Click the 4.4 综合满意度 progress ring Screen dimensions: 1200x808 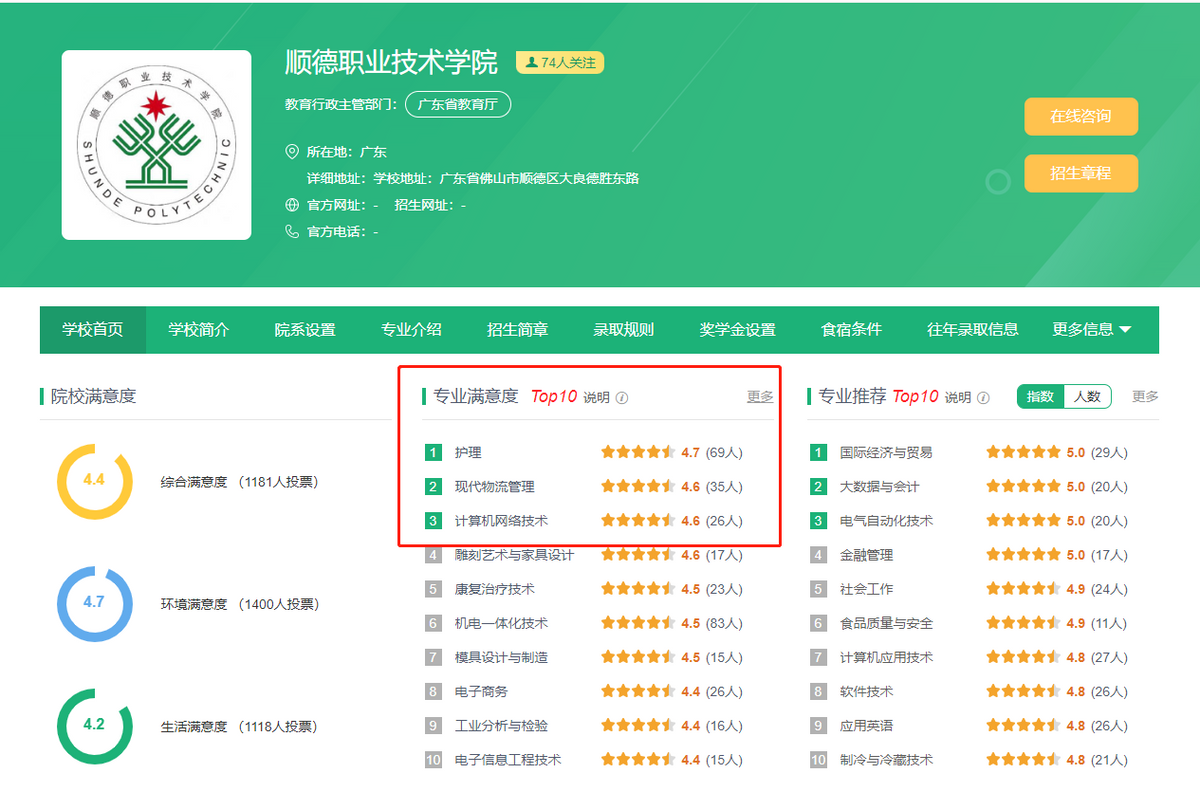pyautogui.click(x=94, y=481)
